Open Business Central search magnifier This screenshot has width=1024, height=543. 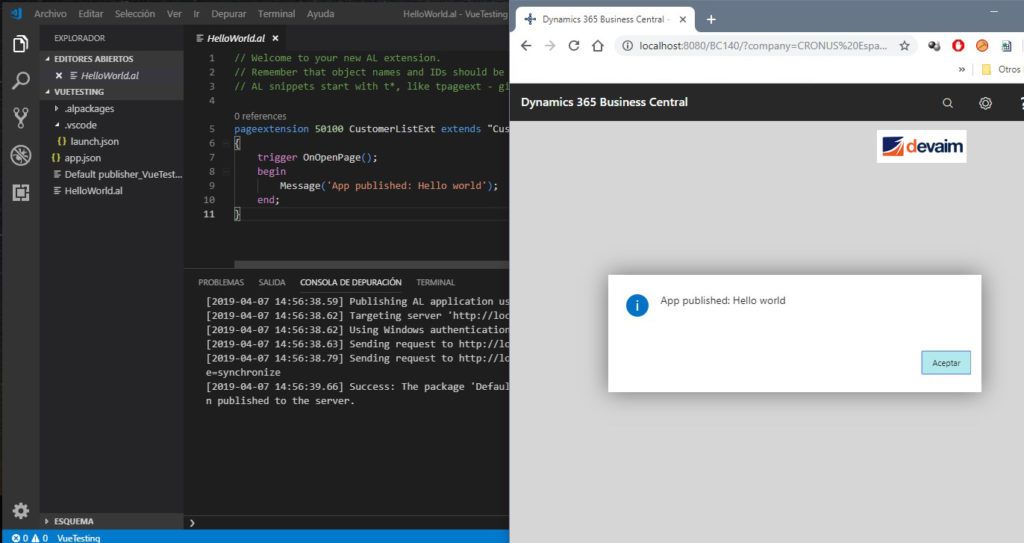click(x=948, y=103)
